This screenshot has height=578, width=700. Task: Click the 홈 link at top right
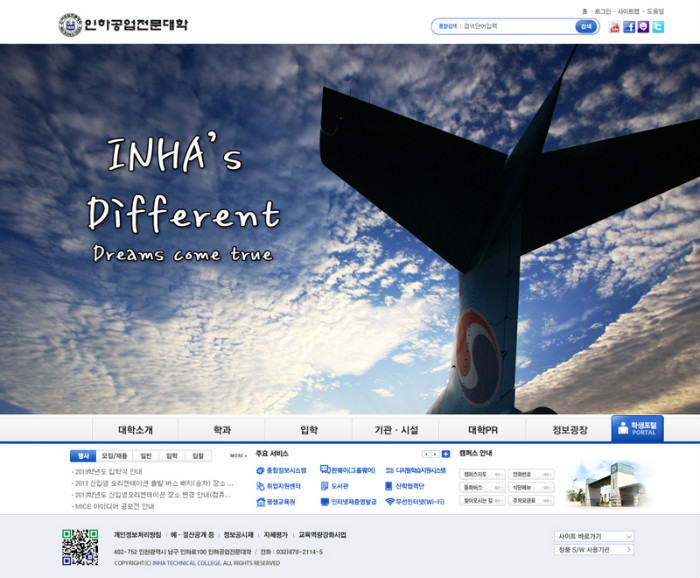(x=585, y=11)
